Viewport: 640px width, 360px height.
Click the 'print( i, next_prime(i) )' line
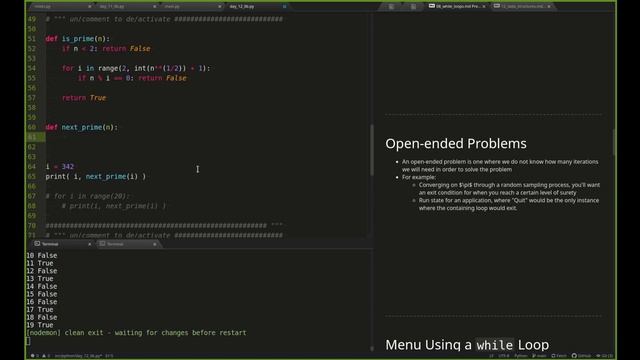pyautogui.click(x=96, y=176)
